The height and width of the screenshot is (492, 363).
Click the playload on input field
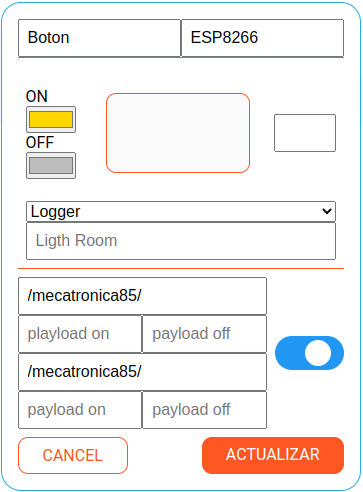(x=80, y=334)
